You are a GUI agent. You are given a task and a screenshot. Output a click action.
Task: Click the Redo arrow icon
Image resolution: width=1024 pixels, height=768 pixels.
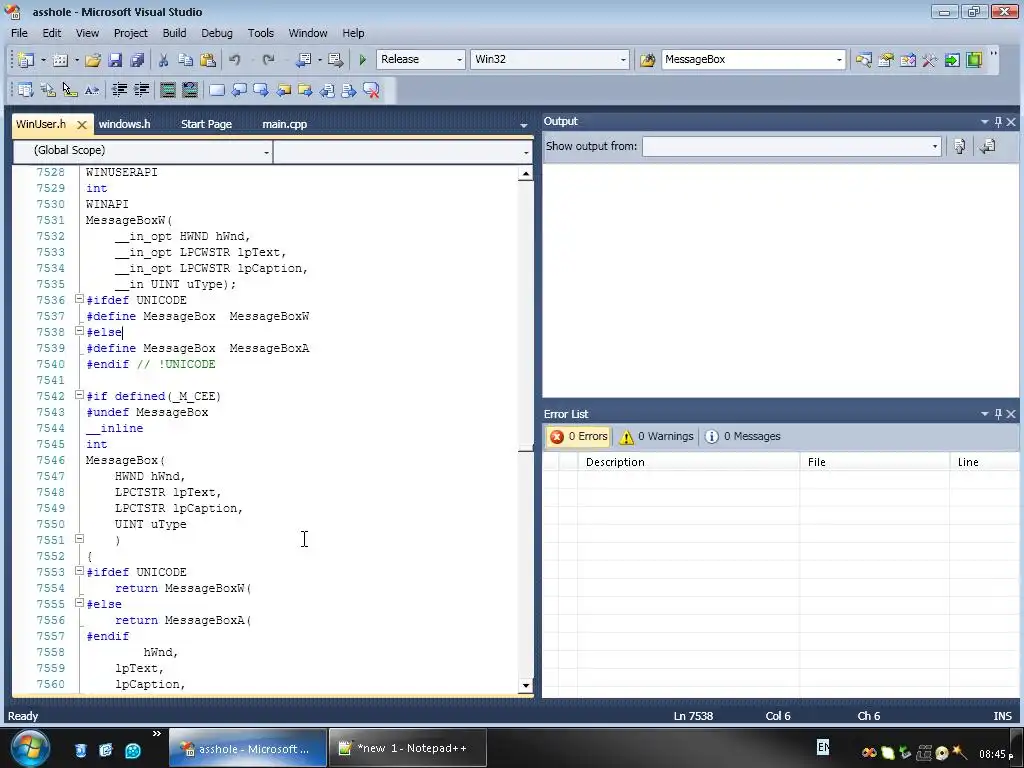click(268, 60)
